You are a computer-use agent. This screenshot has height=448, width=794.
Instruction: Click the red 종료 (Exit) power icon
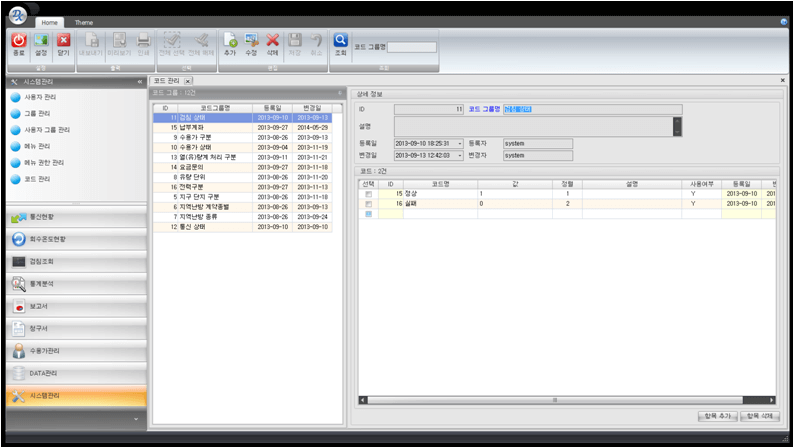pos(19,41)
